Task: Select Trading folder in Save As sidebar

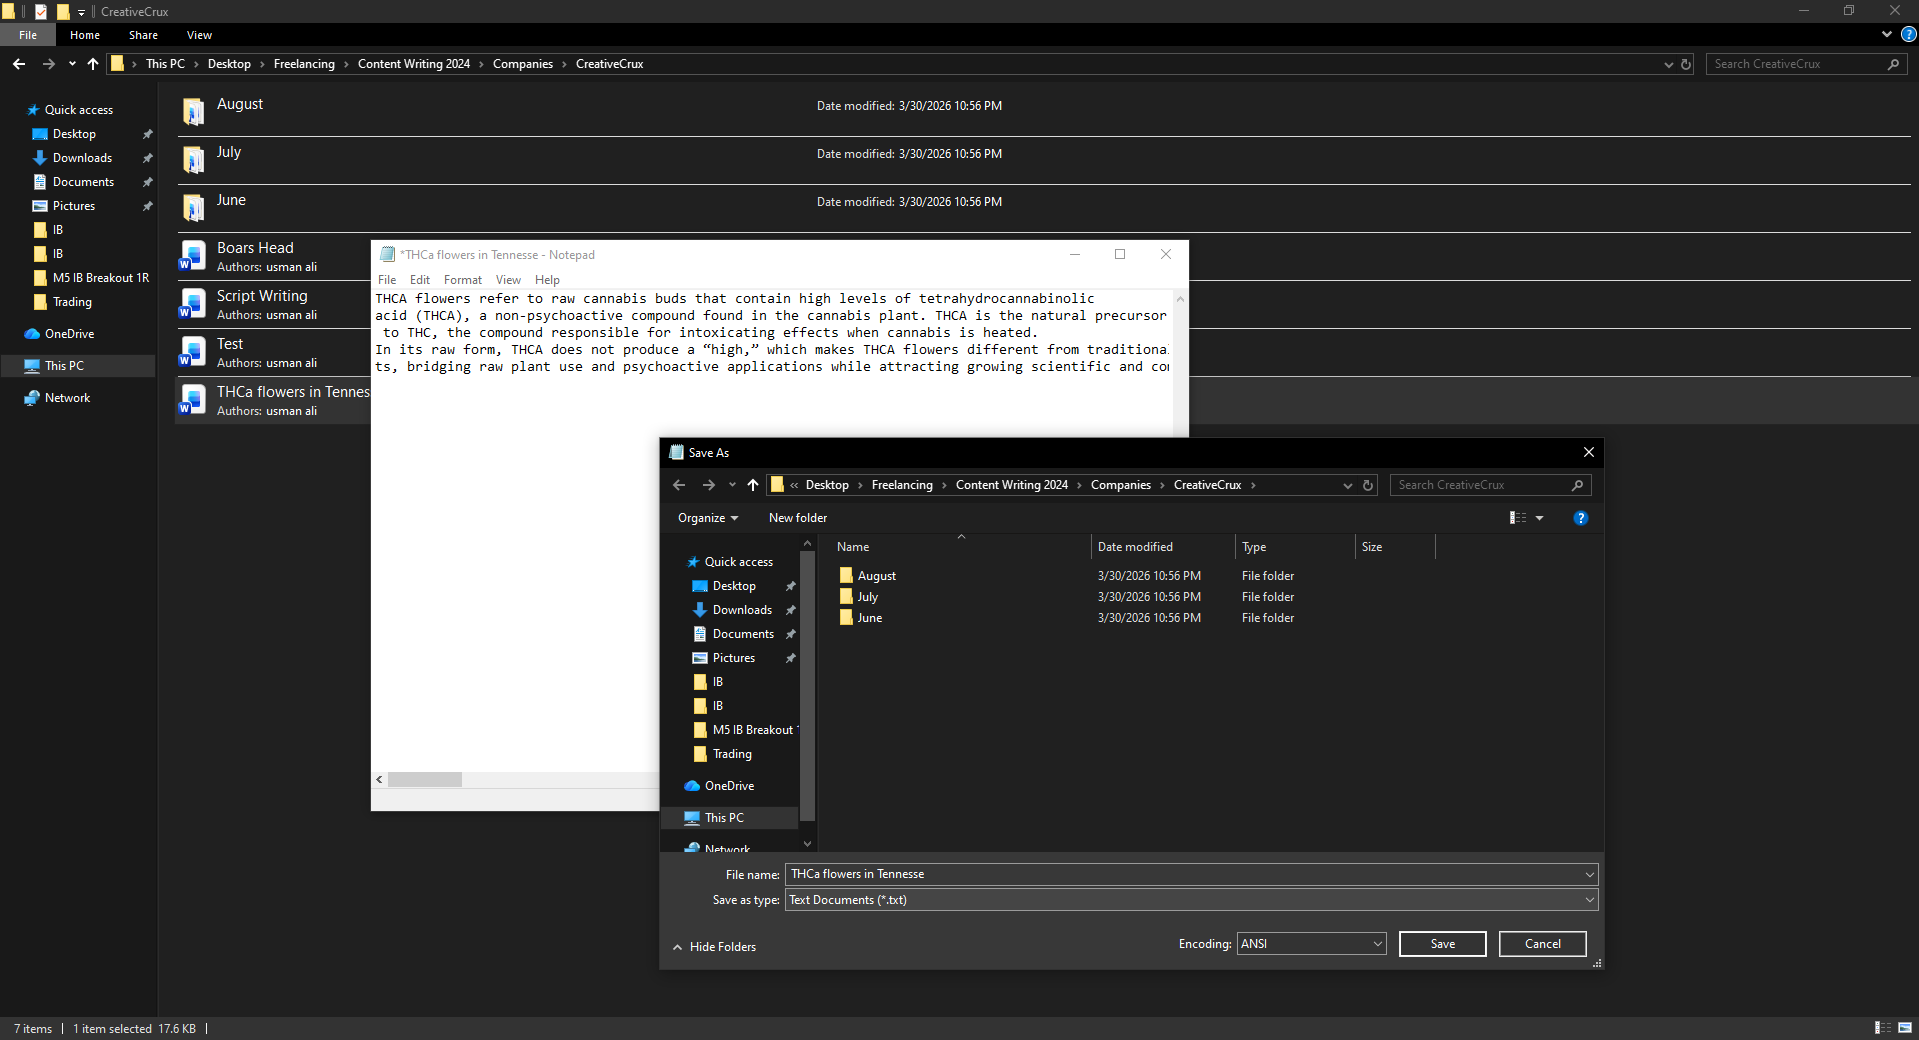Action: pos(732,754)
